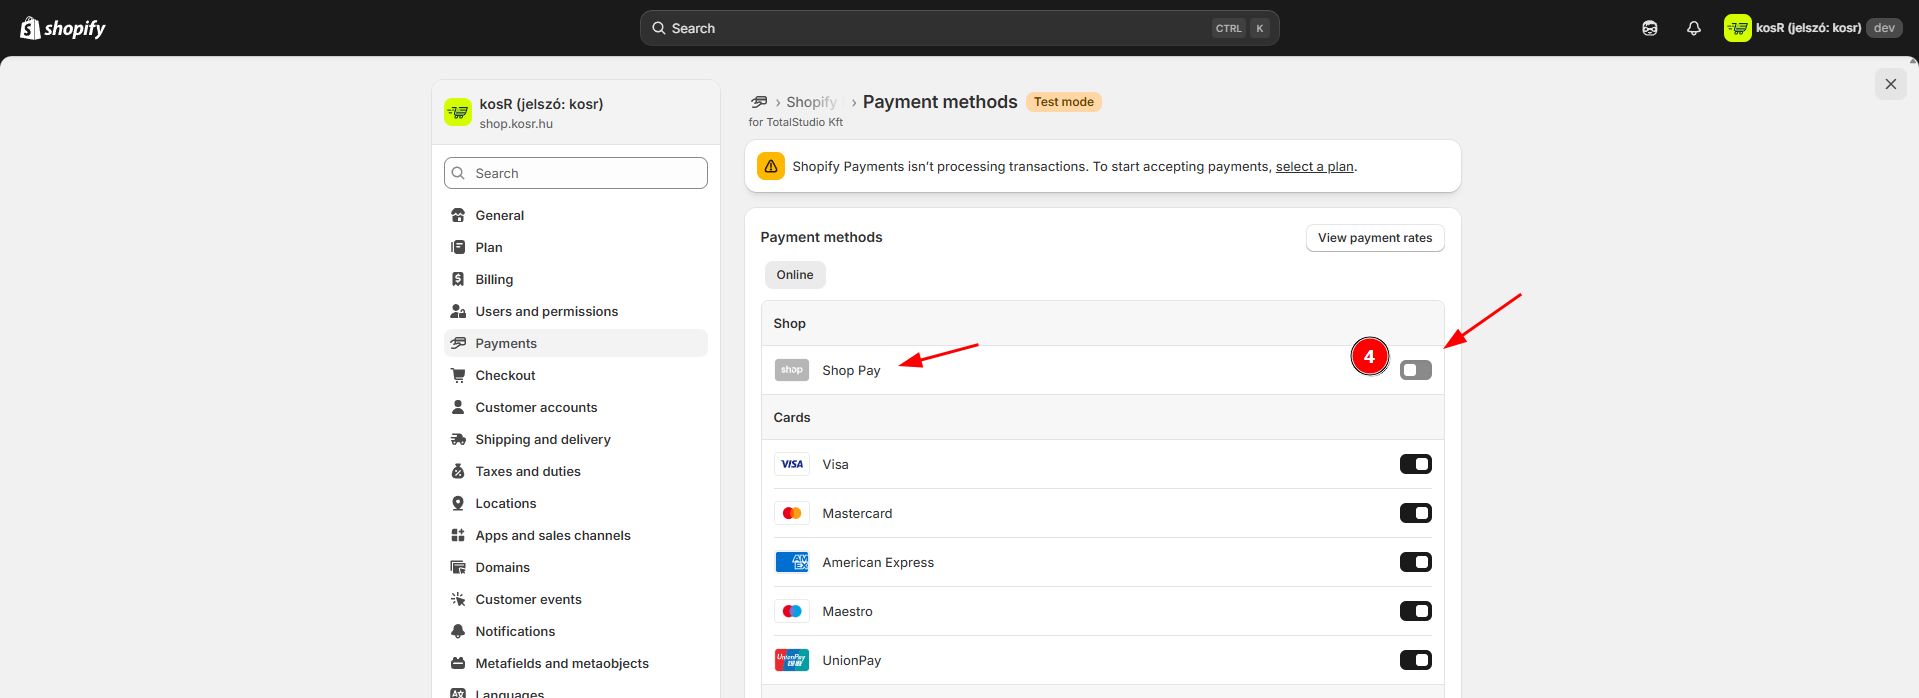Viewport: 1919px width, 698px height.
Task: Select the Online payment methods tab
Action: pos(795,275)
